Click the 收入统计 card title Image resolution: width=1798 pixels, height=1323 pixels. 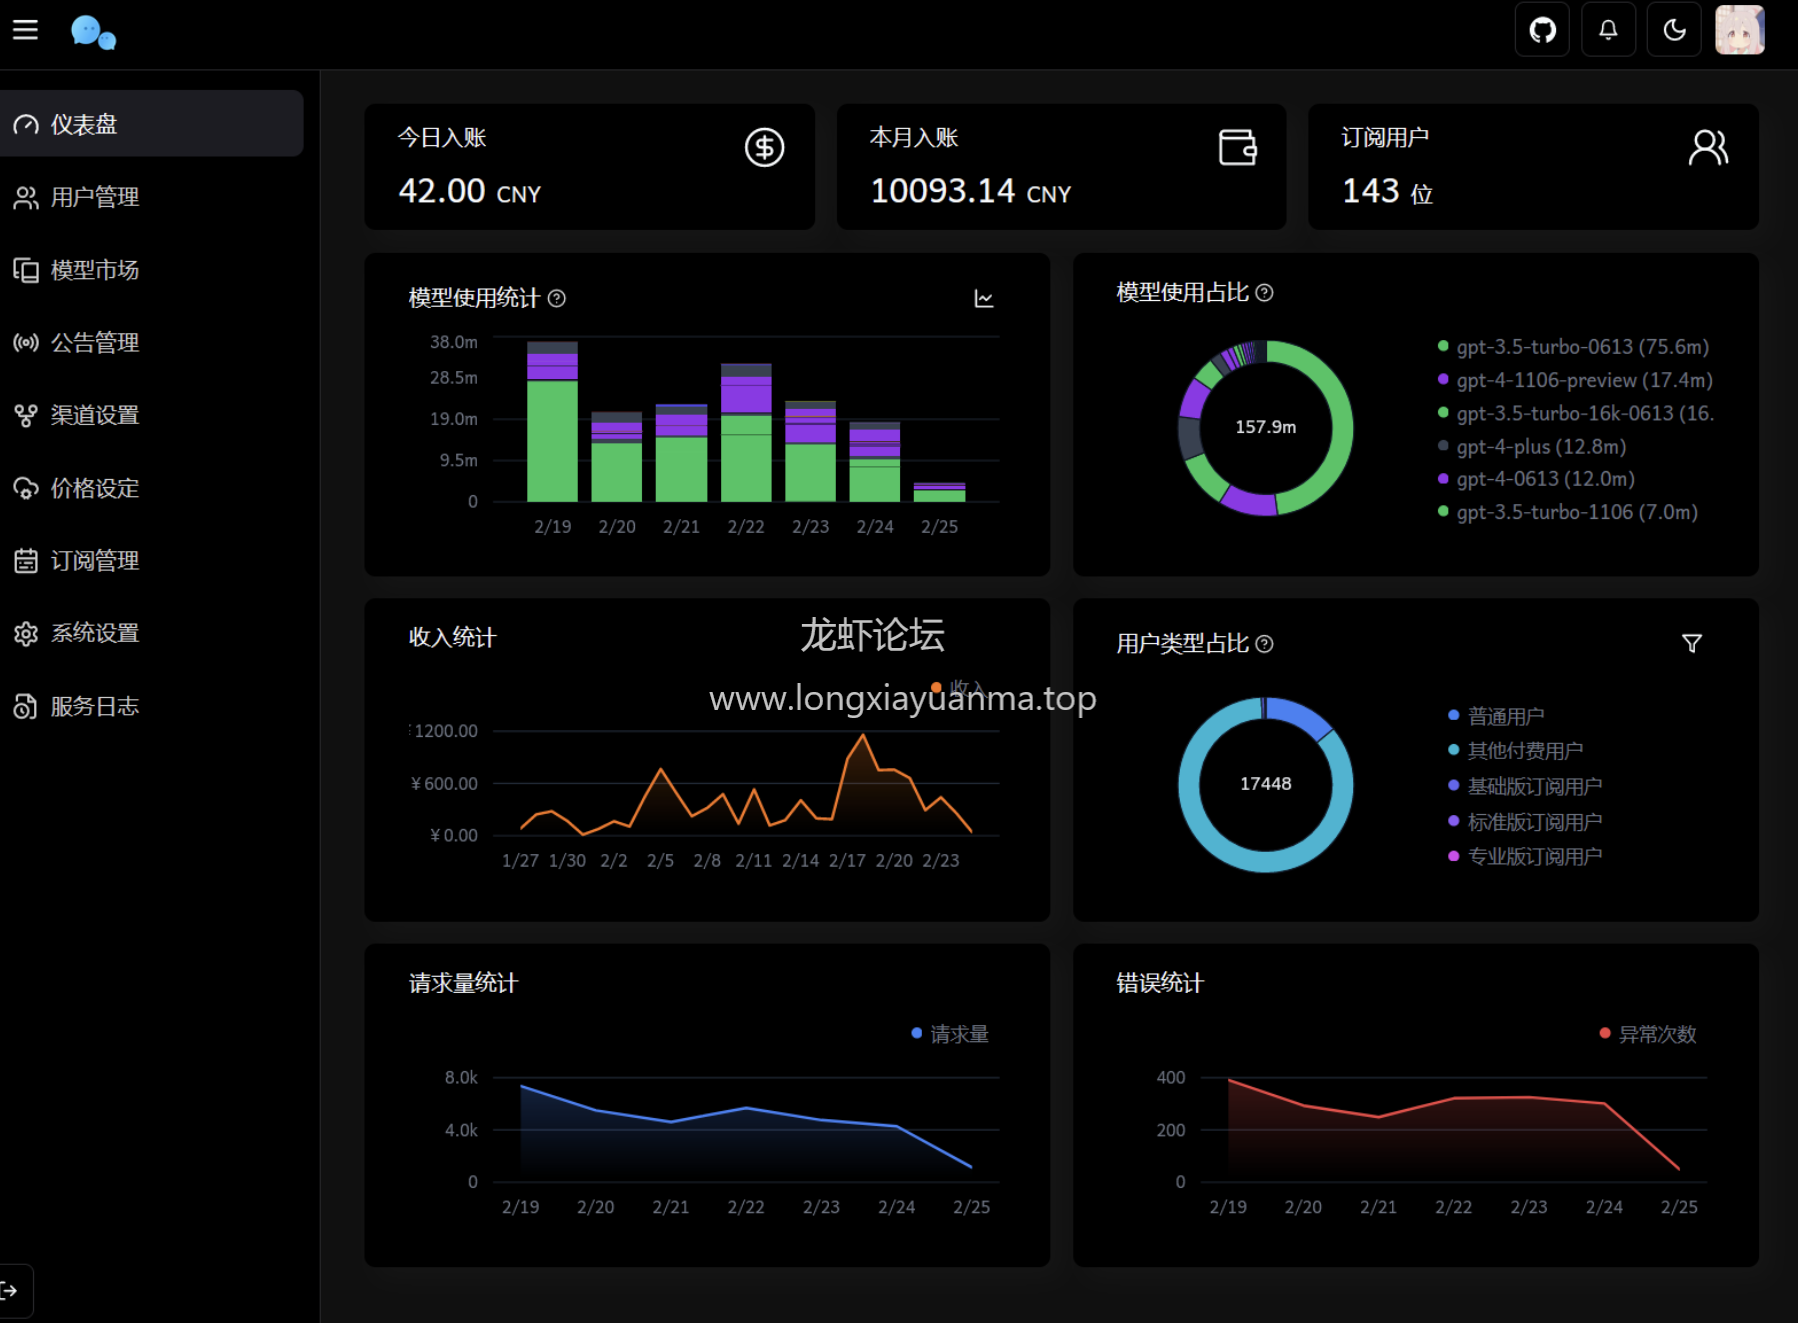pos(452,638)
